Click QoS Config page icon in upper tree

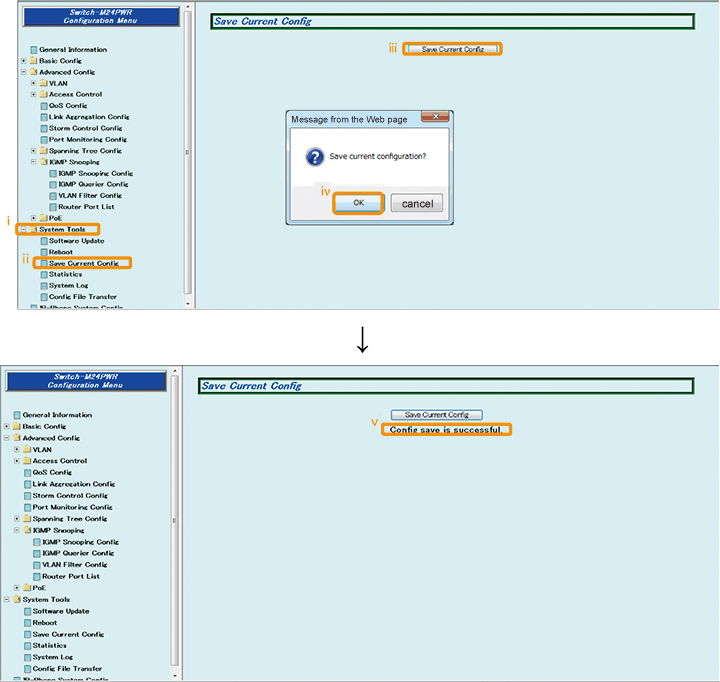point(43,106)
